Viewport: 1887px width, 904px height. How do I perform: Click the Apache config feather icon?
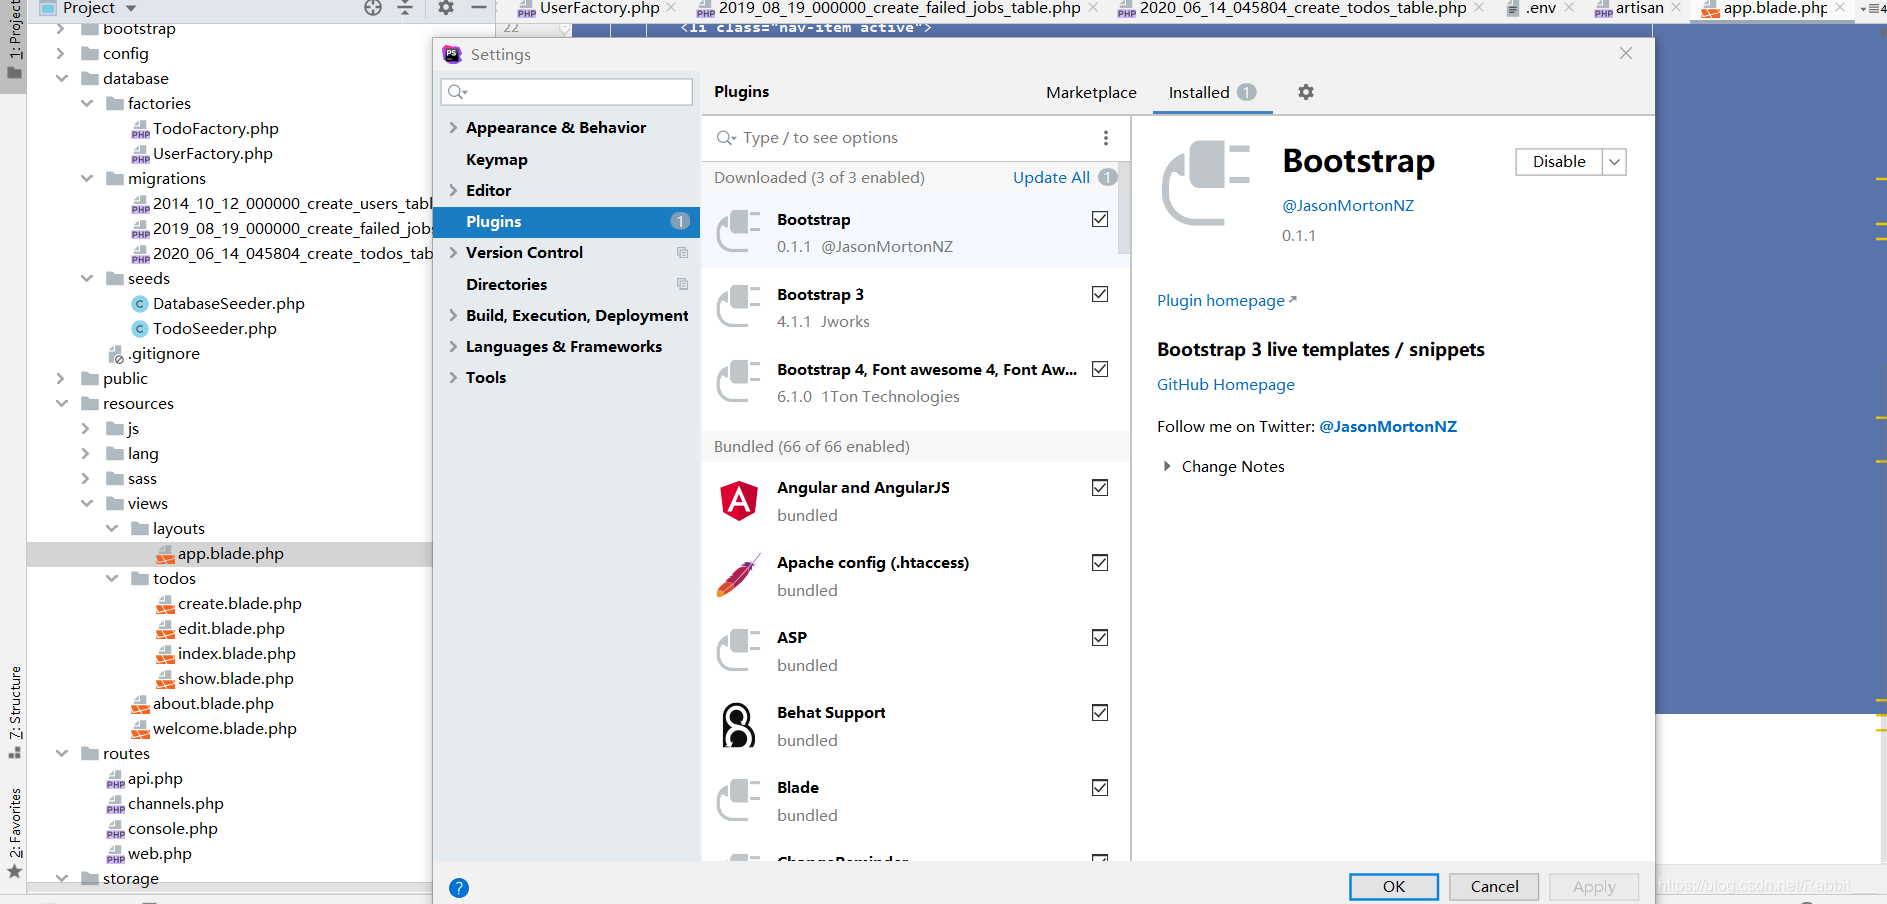(x=739, y=576)
